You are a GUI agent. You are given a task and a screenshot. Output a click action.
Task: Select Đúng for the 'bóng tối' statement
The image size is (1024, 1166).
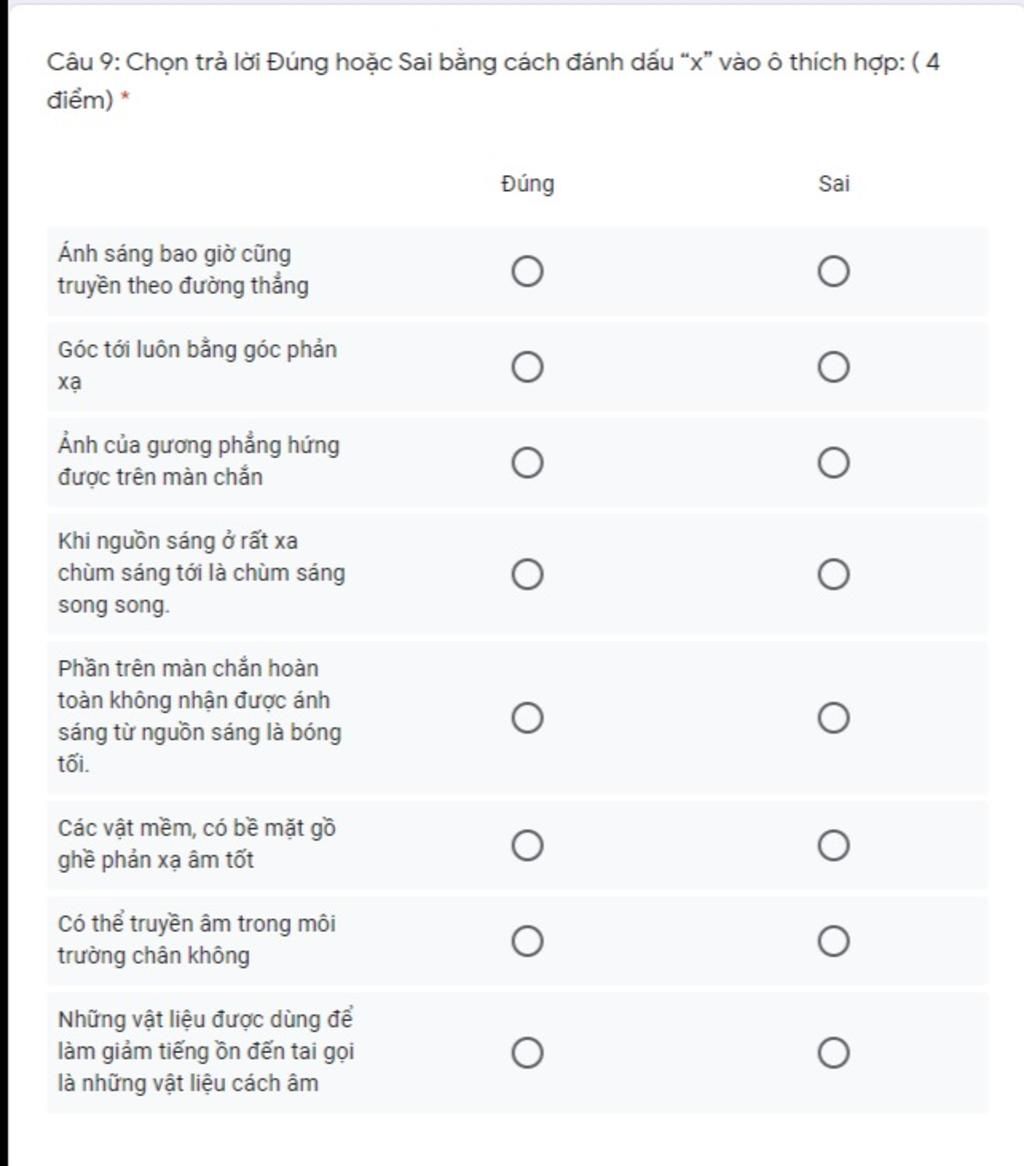point(527,718)
